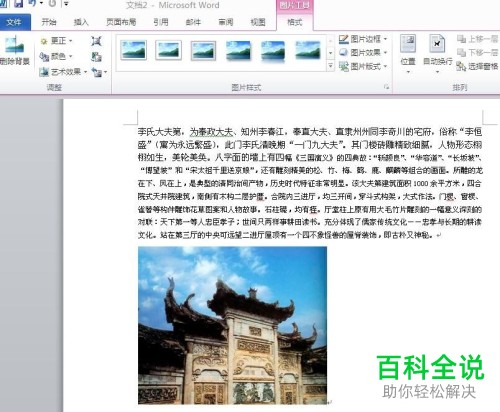500x412 pixels.
Task: Expand the Reset Picture dropdown arrow
Action: [105, 72]
